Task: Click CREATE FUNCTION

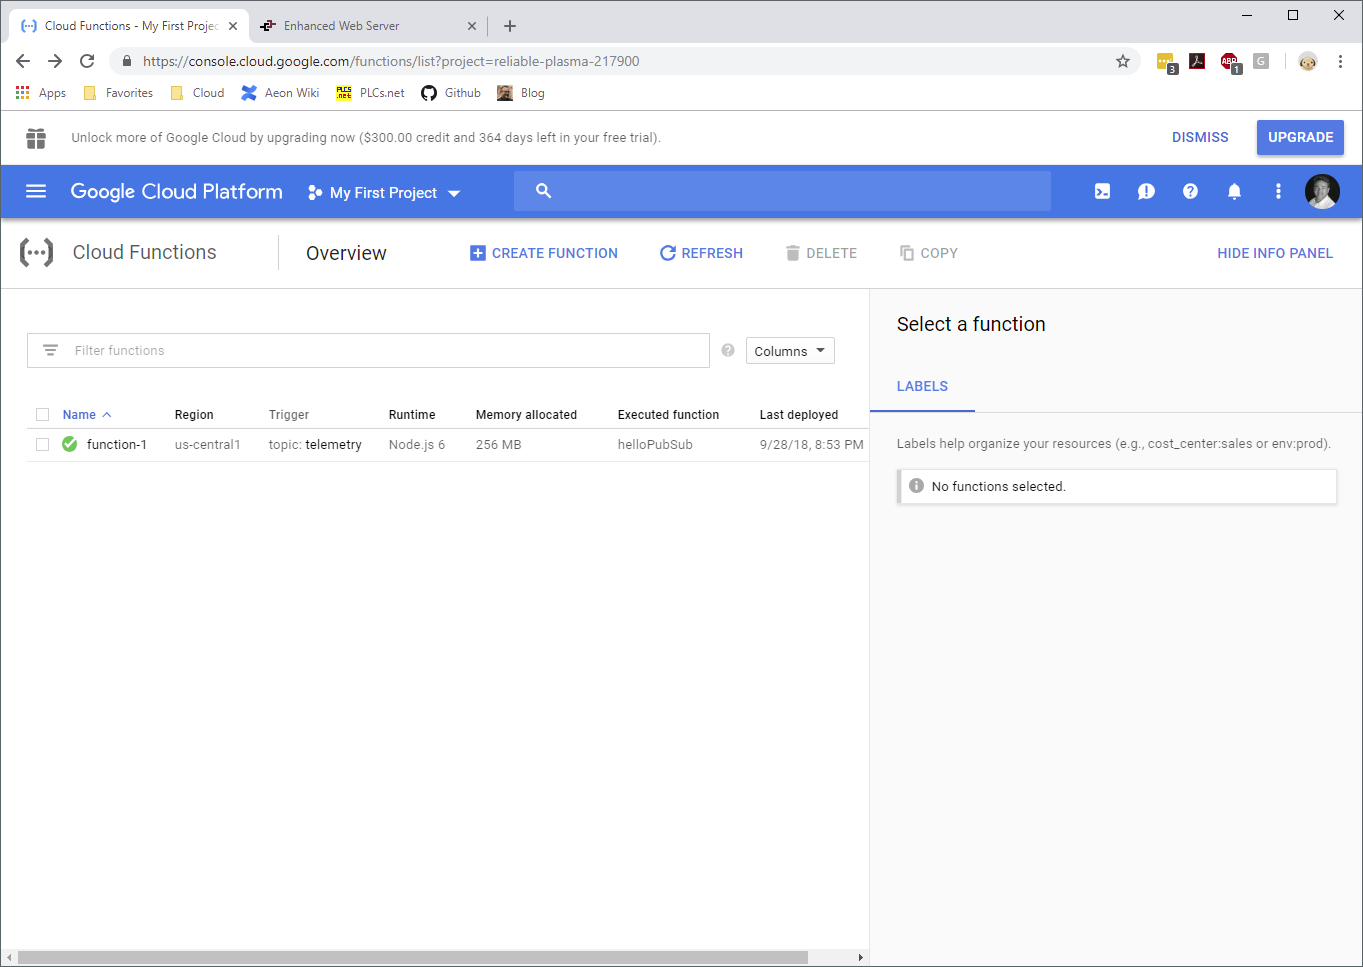Action: [x=544, y=253]
